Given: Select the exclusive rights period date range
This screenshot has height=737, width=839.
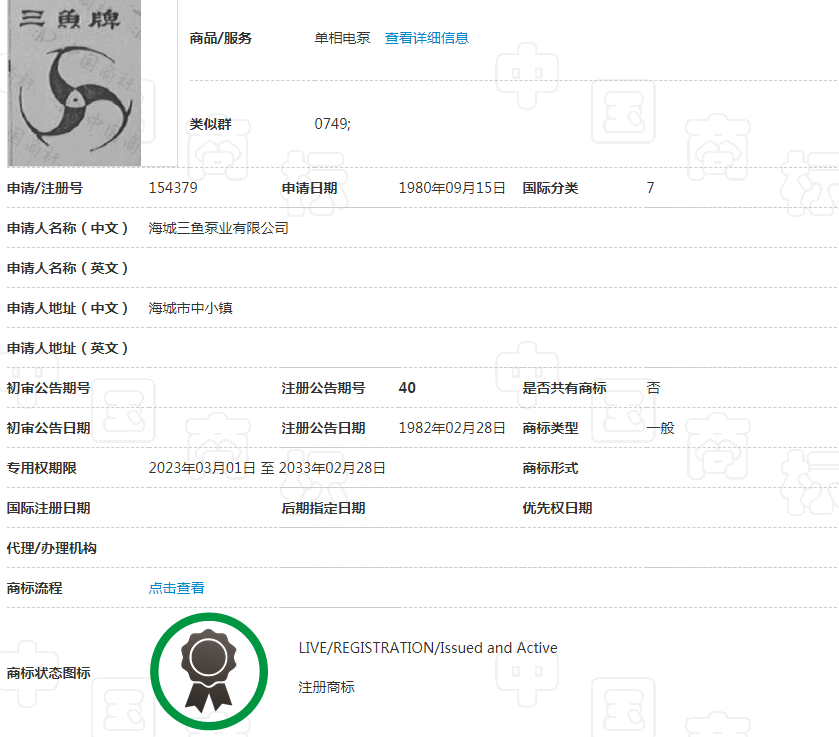Looking at the screenshot, I should click(x=267, y=468).
